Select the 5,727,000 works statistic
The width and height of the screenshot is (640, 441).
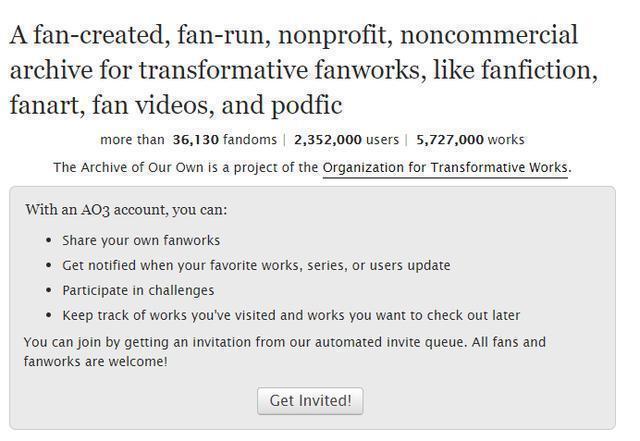[x=470, y=140]
